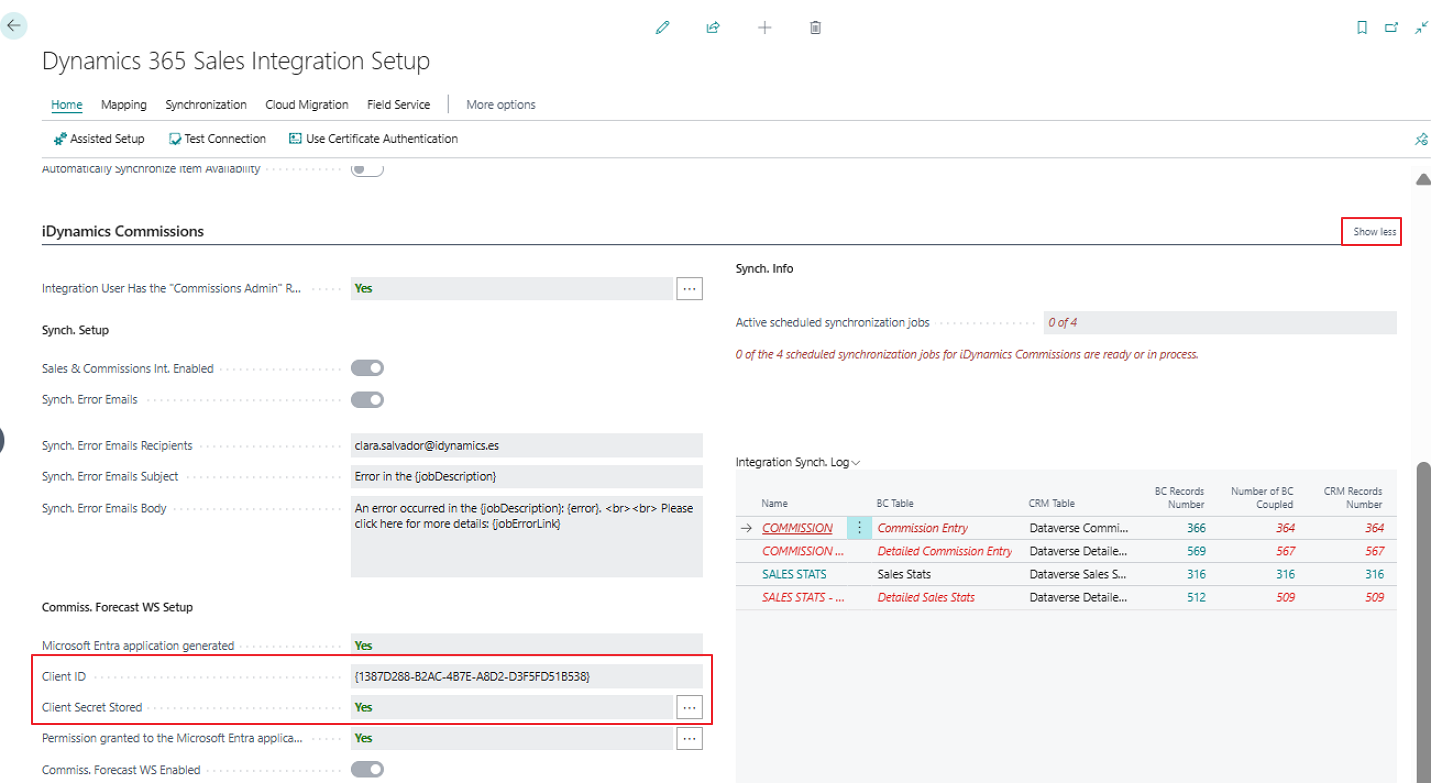Viewport: 1431px width, 783px height.
Task: Click Synch. Error Emails Body text area
Action: point(527,536)
